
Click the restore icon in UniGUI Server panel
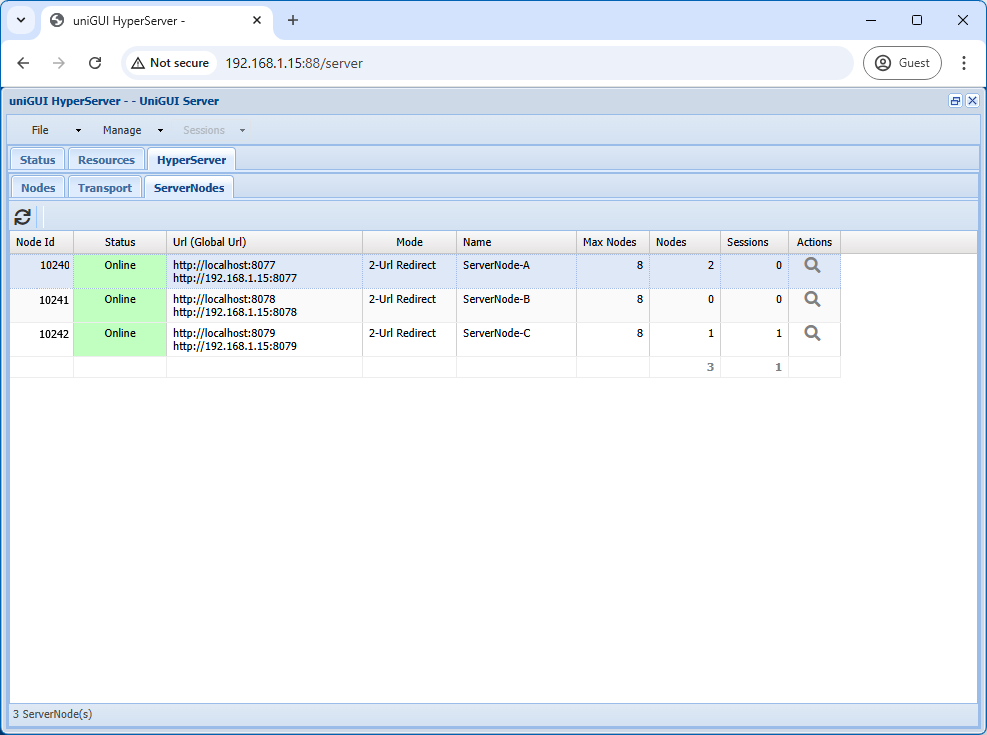coord(955,101)
